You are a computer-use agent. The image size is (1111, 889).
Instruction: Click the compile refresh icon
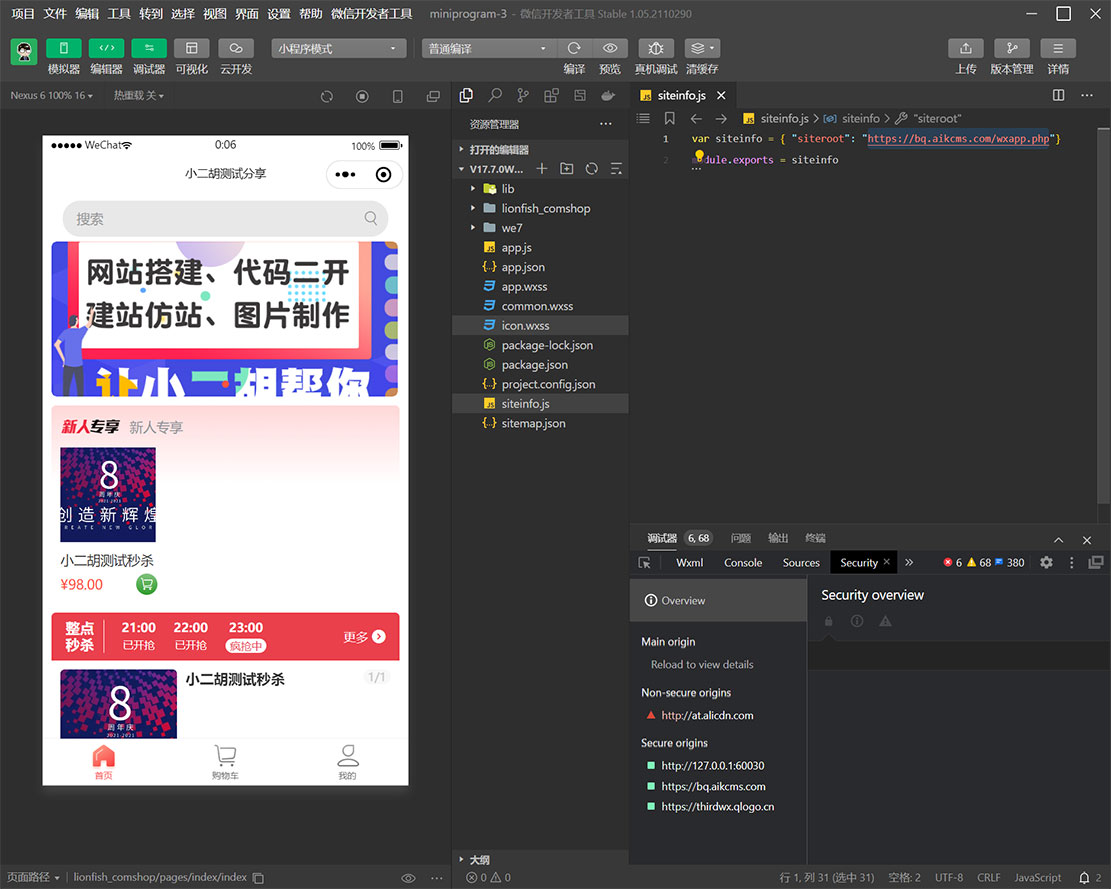[x=574, y=48]
